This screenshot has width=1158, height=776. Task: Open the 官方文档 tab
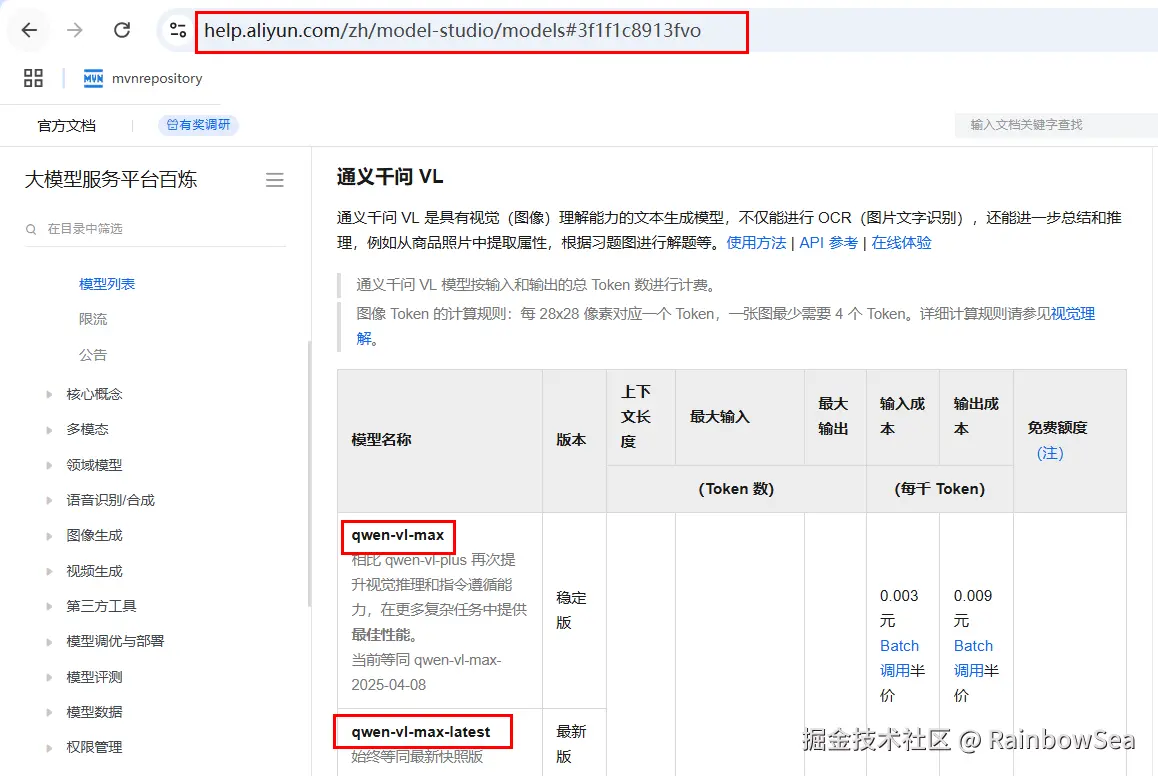click(x=66, y=126)
